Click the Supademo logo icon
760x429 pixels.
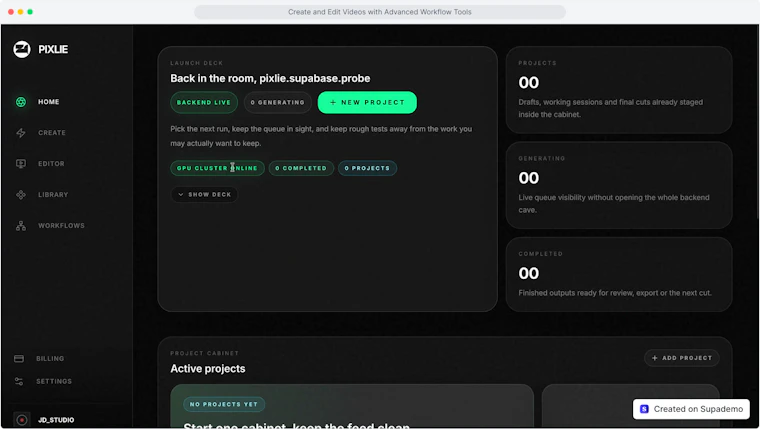click(644, 409)
